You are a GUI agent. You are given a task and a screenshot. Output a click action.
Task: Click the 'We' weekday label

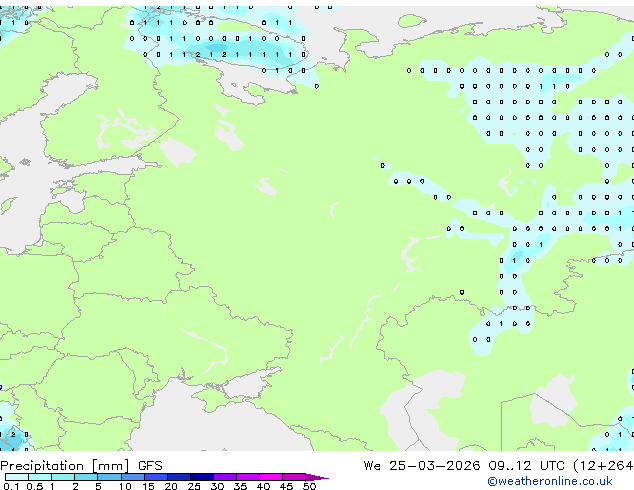(372, 466)
